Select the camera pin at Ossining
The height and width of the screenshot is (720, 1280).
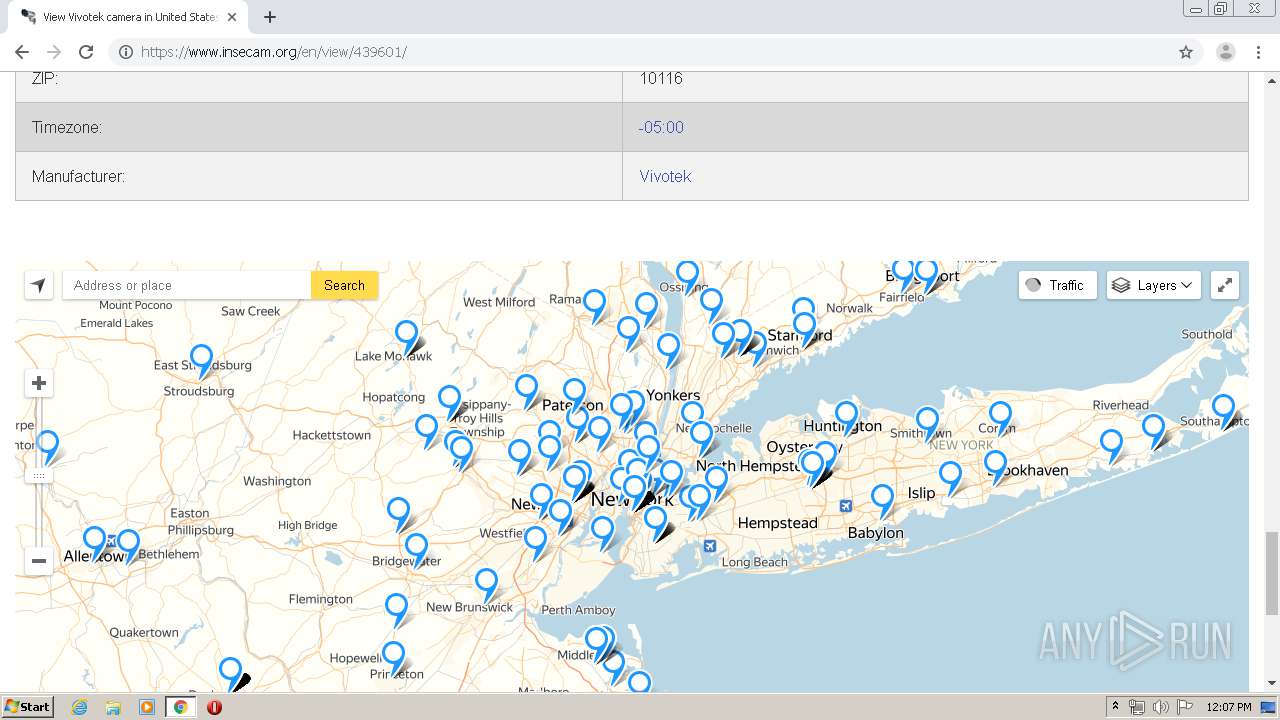pyautogui.click(x=687, y=274)
